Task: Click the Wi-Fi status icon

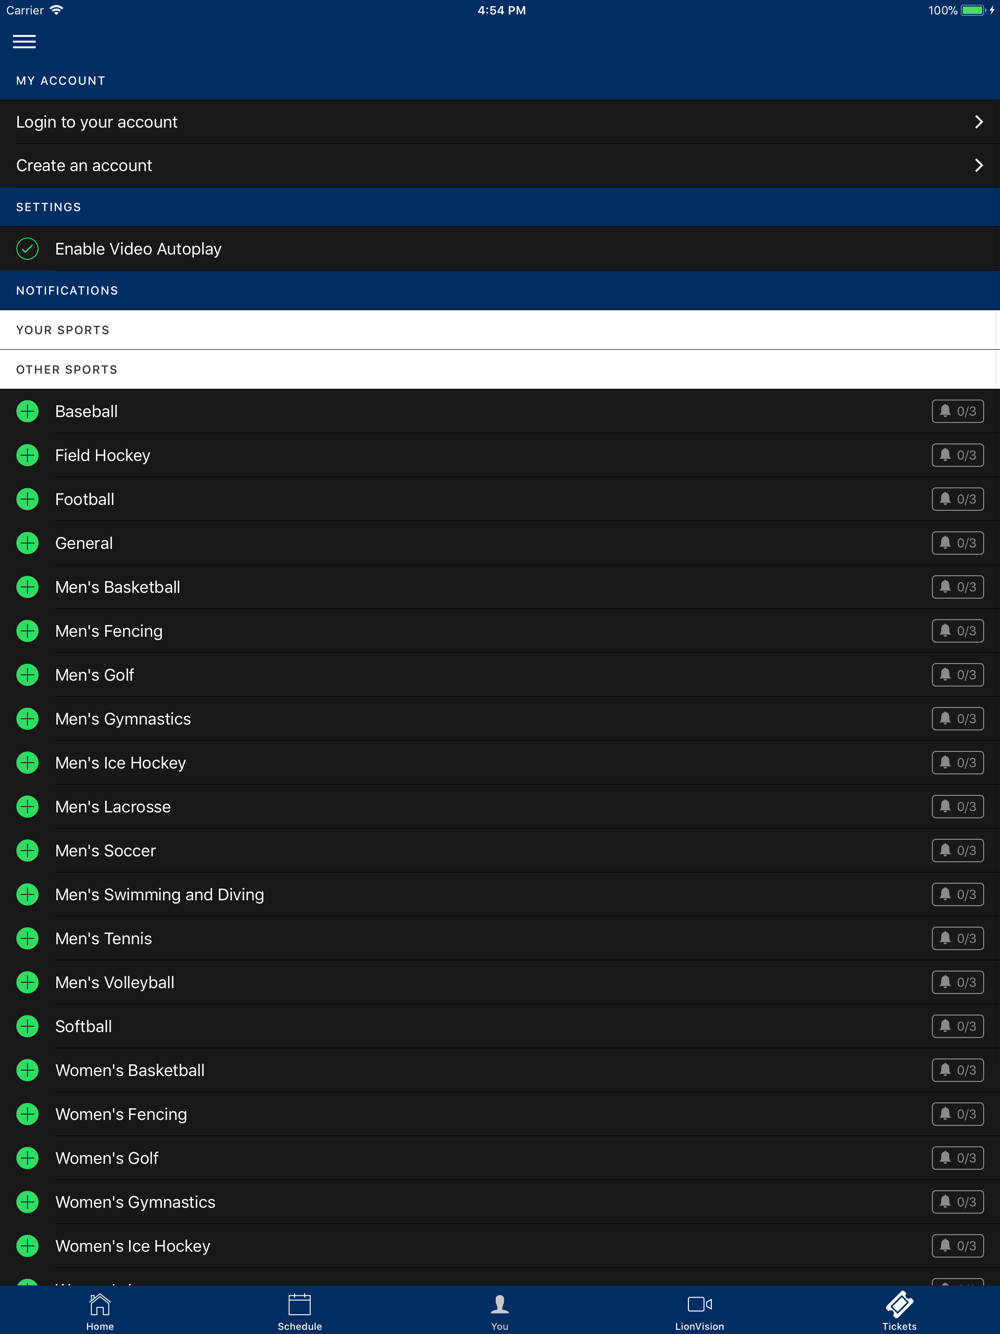Action: pos(57,10)
